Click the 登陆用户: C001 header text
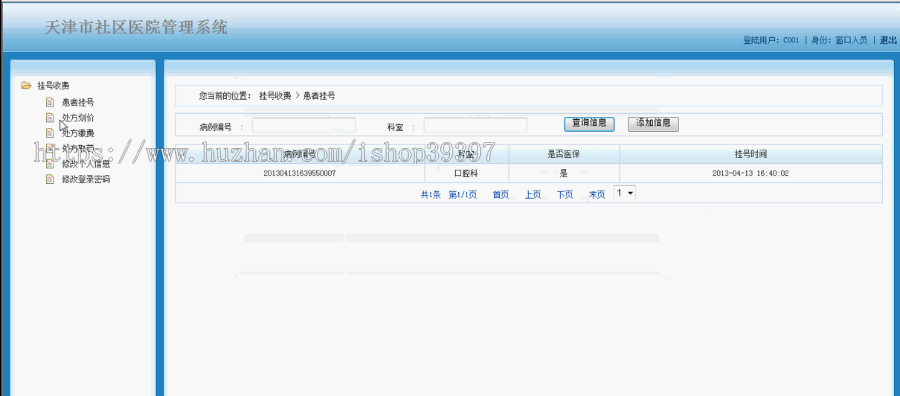This screenshot has height=396, width=900. click(771, 40)
